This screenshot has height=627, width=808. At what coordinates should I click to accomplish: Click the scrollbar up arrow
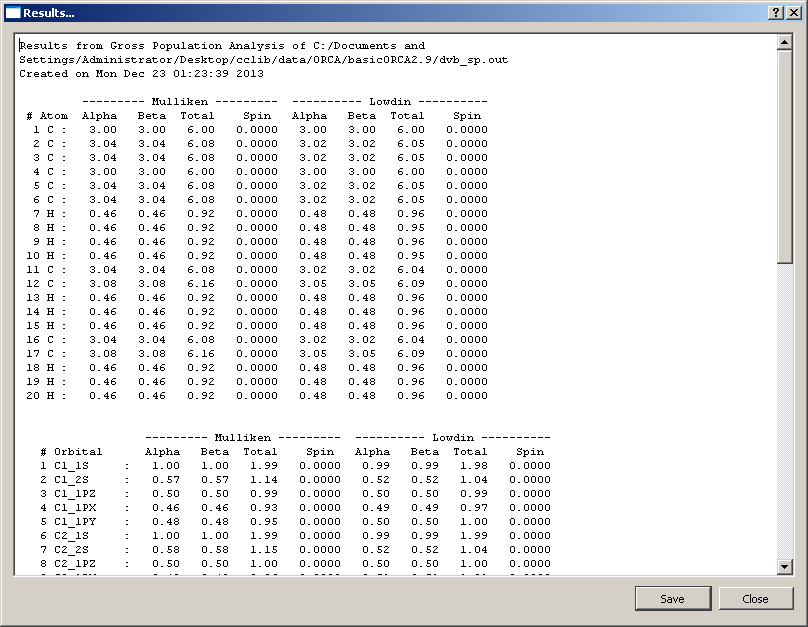(x=785, y=44)
